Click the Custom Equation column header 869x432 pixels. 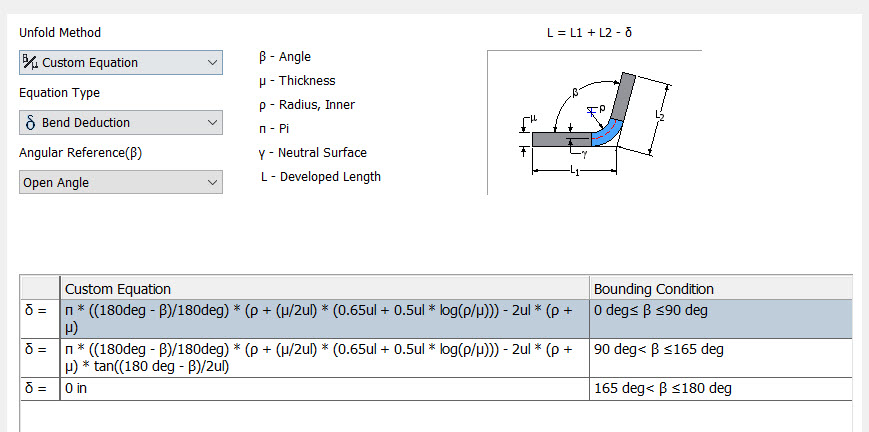(x=324, y=288)
